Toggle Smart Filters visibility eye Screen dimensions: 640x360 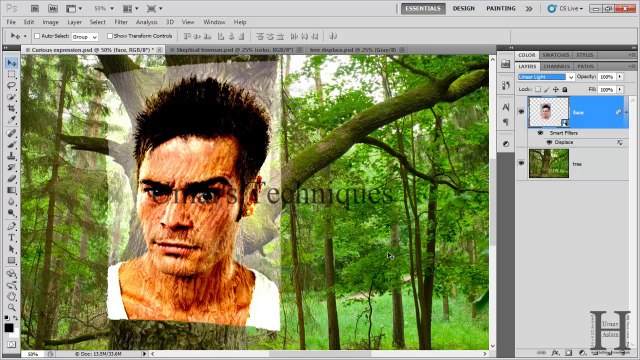point(540,133)
